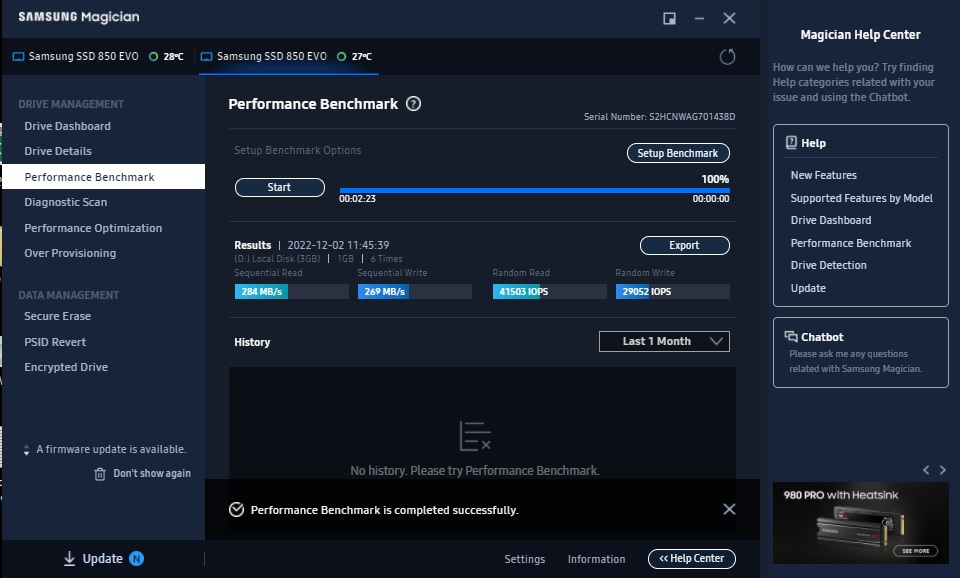Click the 980 PRO with Heatsink ad banner
This screenshot has width=960, height=578.
(860, 522)
